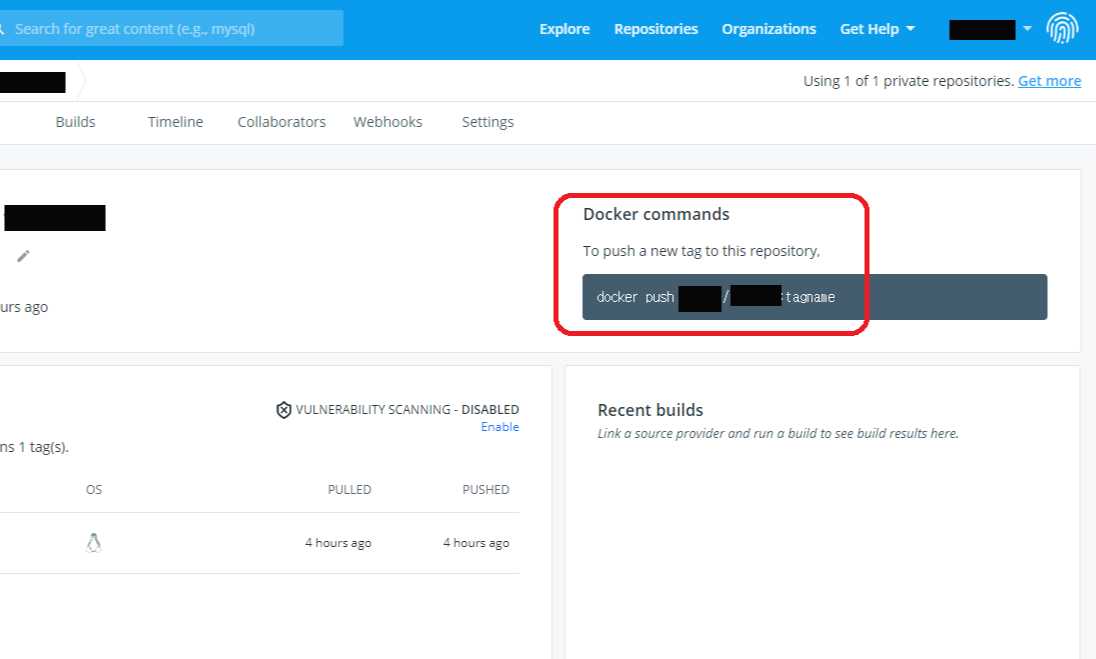Click the Recent builds heading
Image resolution: width=1096 pixels, height=659 pixels.
(x=650, y=410)
